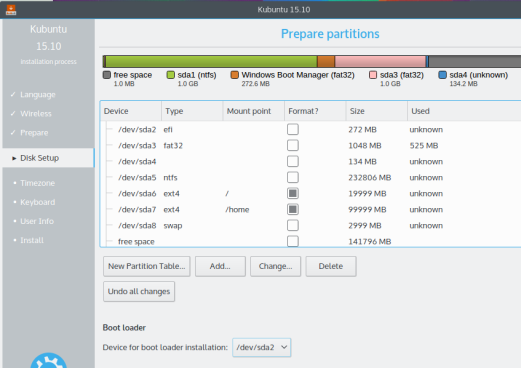Click the blue sda4 (unknown) legend swatch

click(442, 75)
